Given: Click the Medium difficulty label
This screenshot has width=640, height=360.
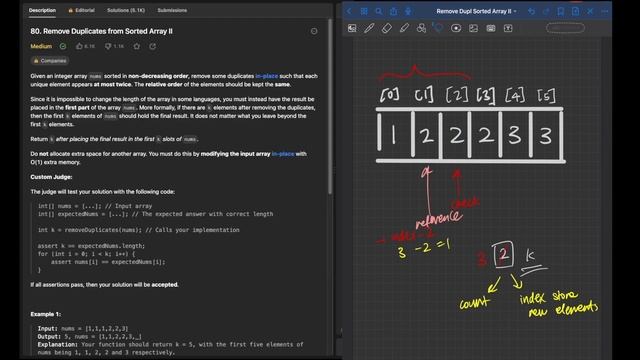Looking at the screenshot, I should tap(41, 46).
